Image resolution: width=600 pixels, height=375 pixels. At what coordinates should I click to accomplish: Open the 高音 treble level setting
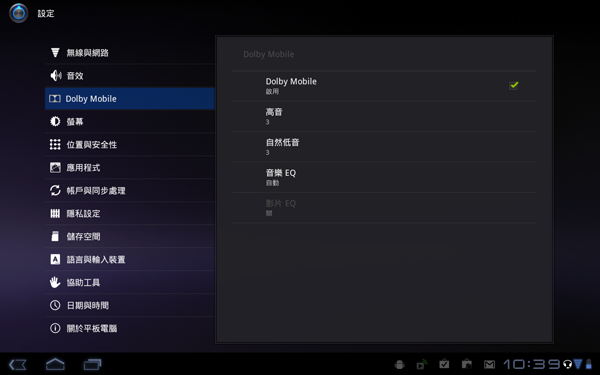pos(384,116)
